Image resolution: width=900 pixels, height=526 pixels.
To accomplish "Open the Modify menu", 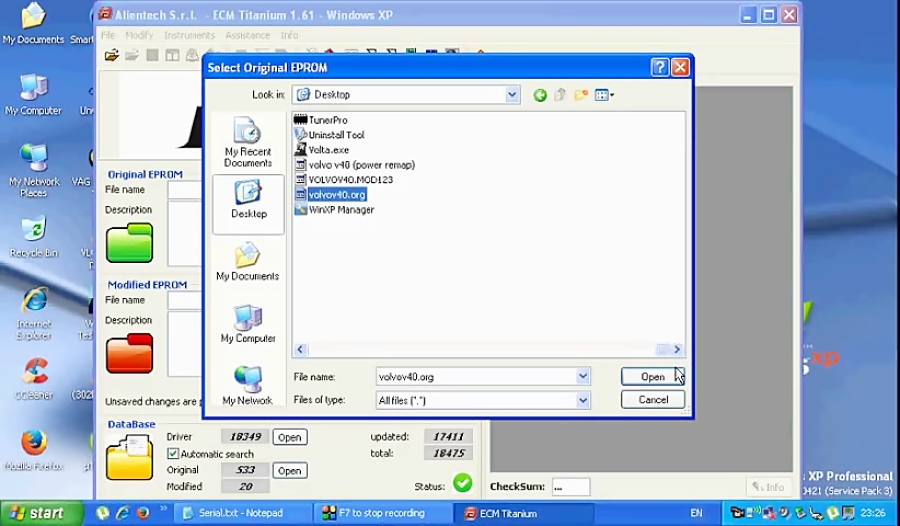I will click(139, 35).
